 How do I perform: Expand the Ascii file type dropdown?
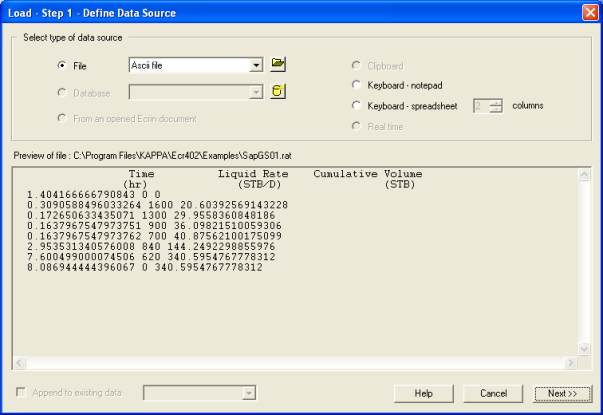tap(256, 66)
